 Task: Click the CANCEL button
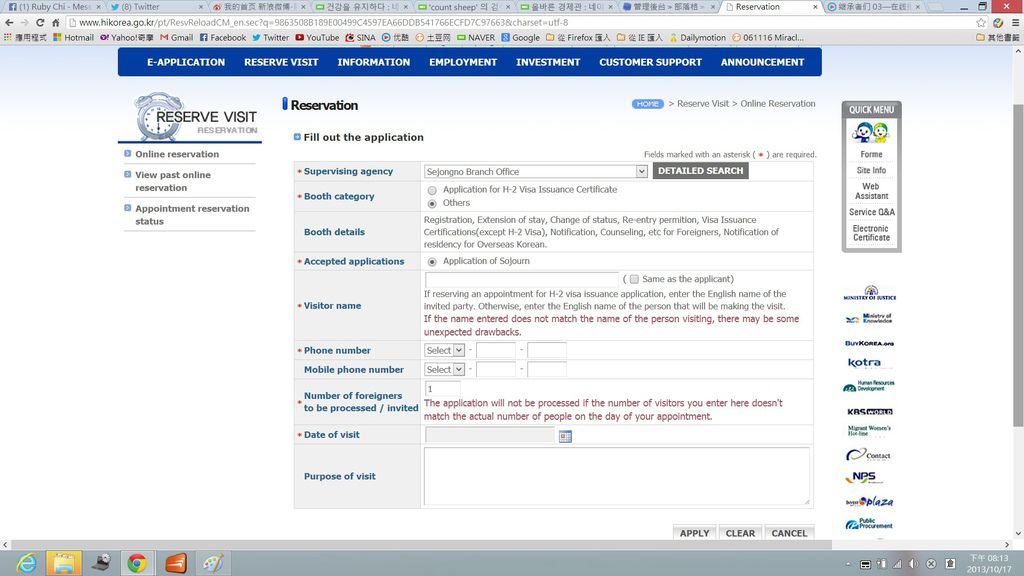click(789, 533)
